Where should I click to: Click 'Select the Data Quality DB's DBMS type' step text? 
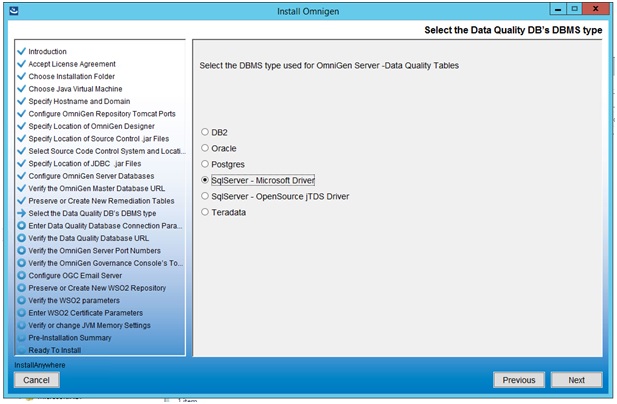[x=92, y=213]
